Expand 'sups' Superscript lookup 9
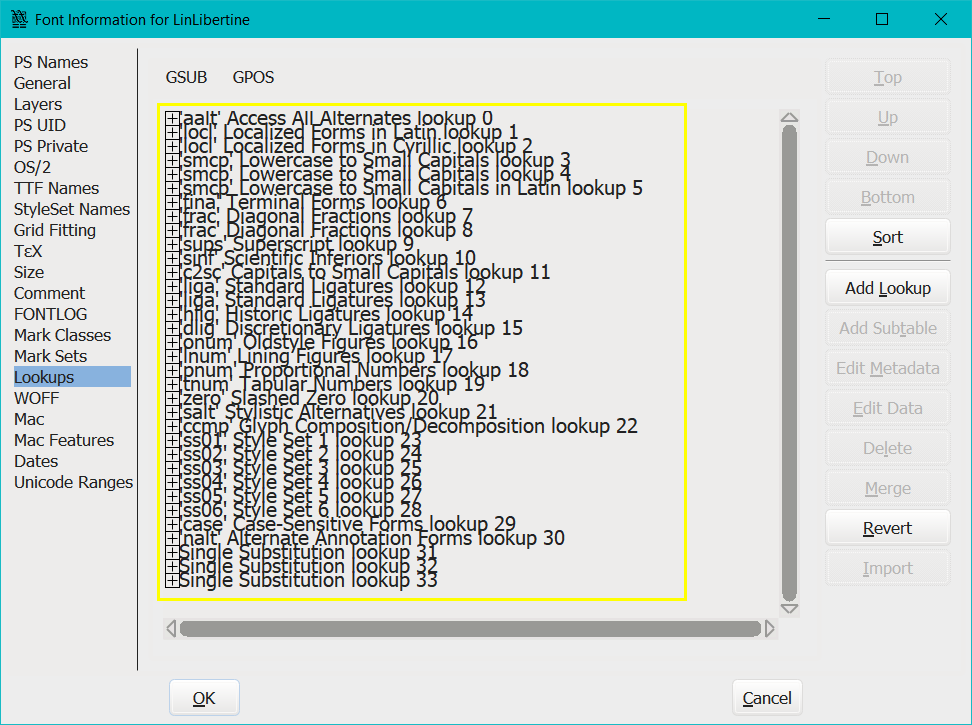 [x=172, y=244]
